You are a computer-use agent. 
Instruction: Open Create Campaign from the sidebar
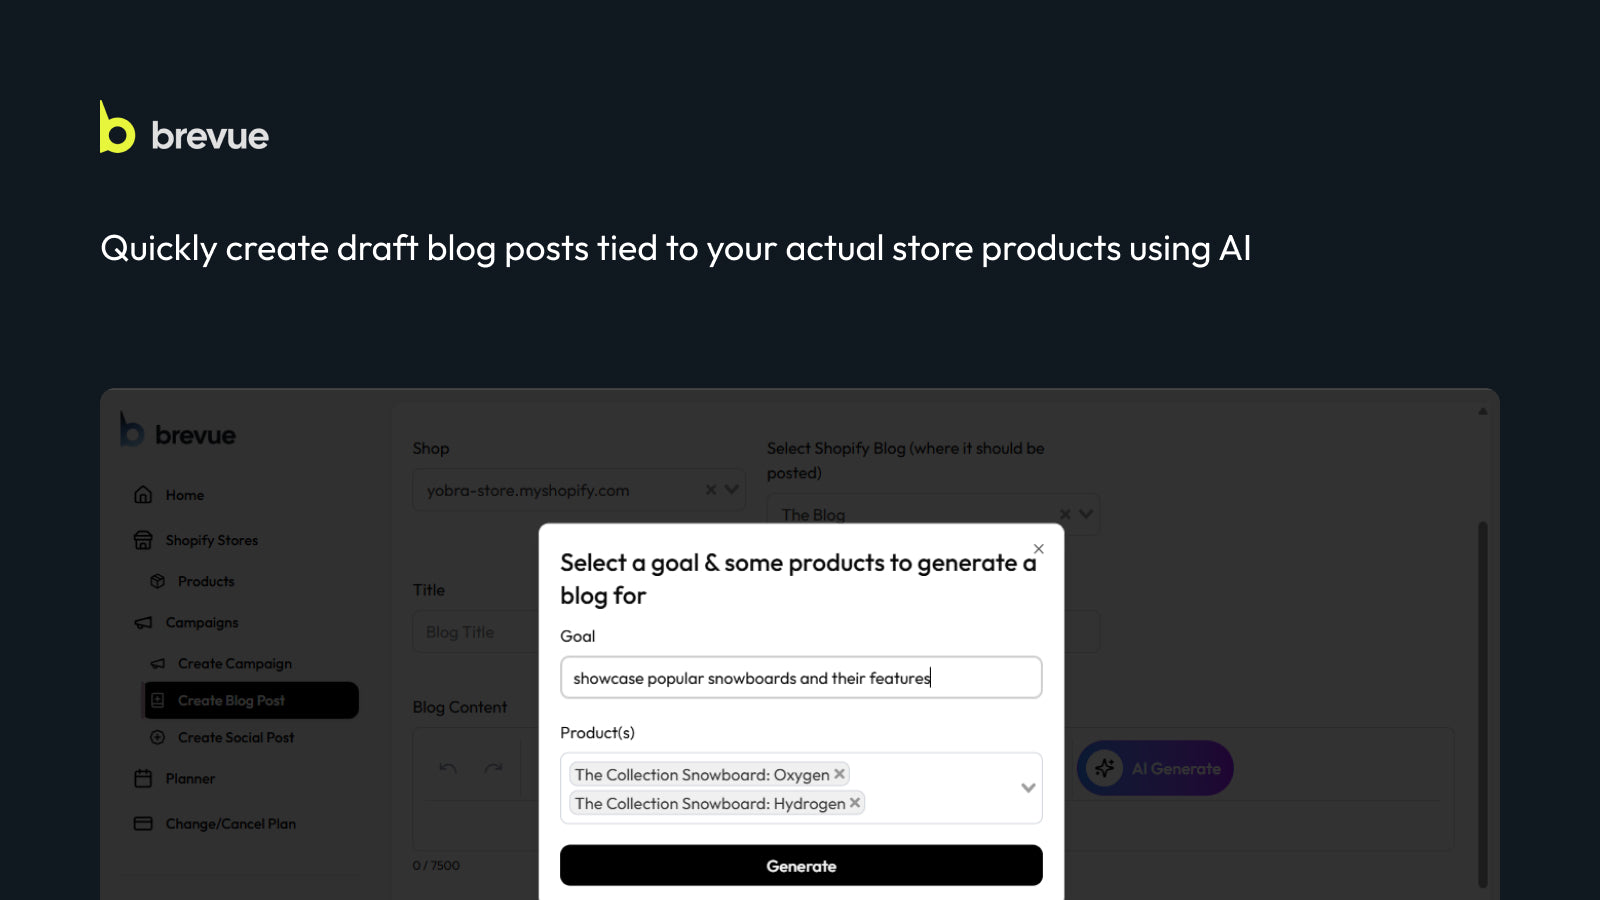[234, 663]
